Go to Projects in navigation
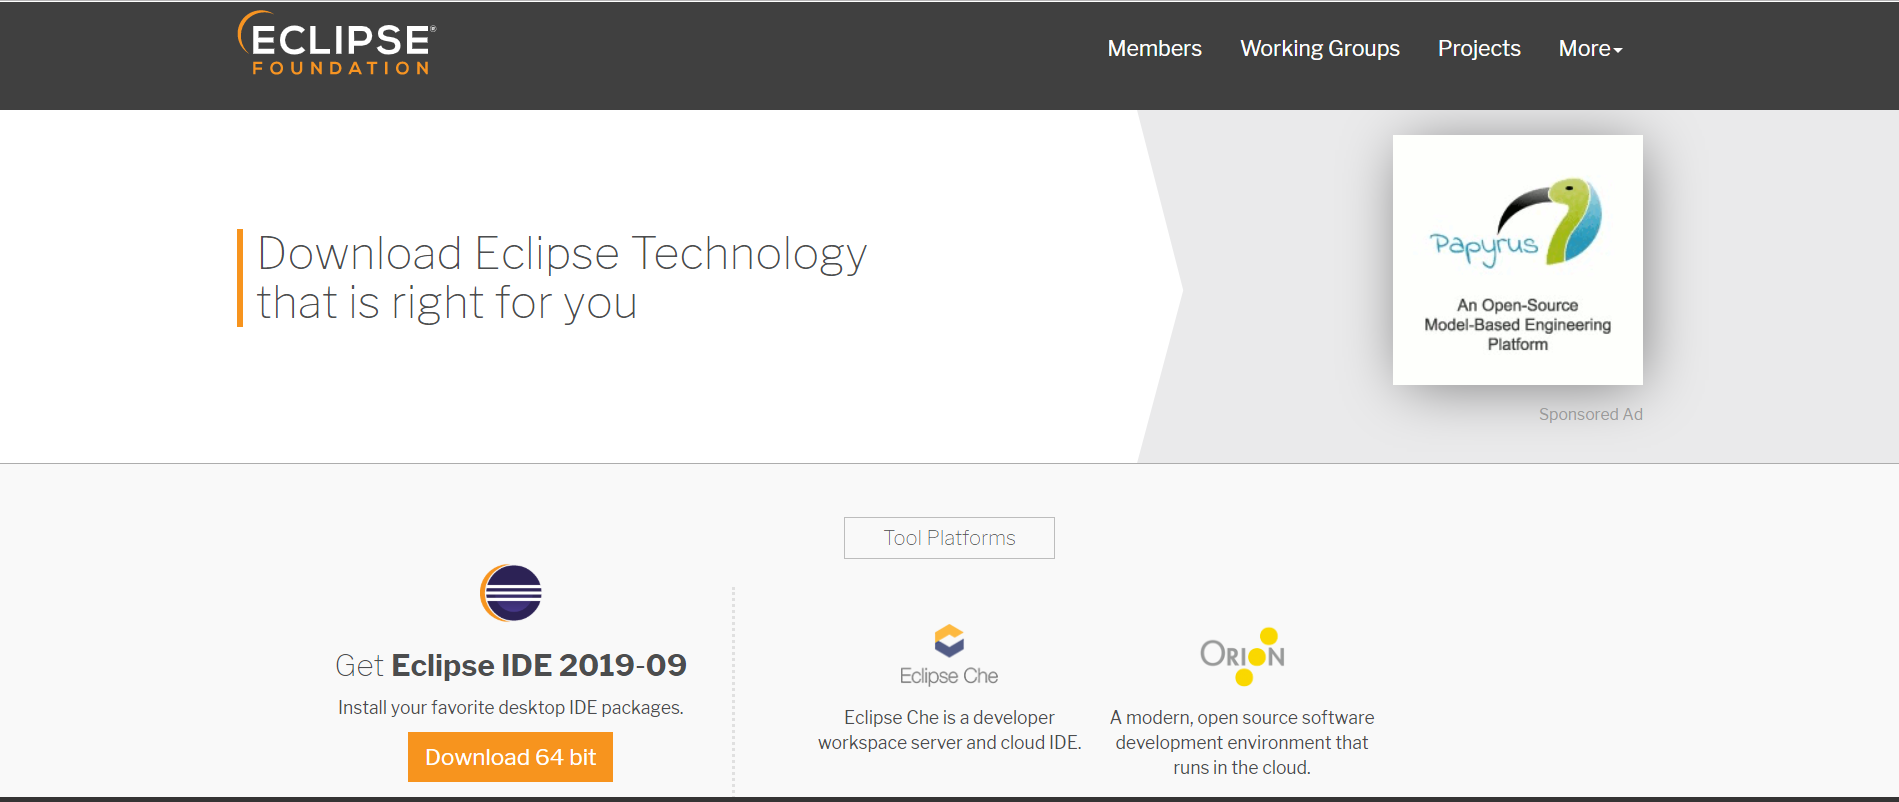1899x802 pixels. 1479,48
